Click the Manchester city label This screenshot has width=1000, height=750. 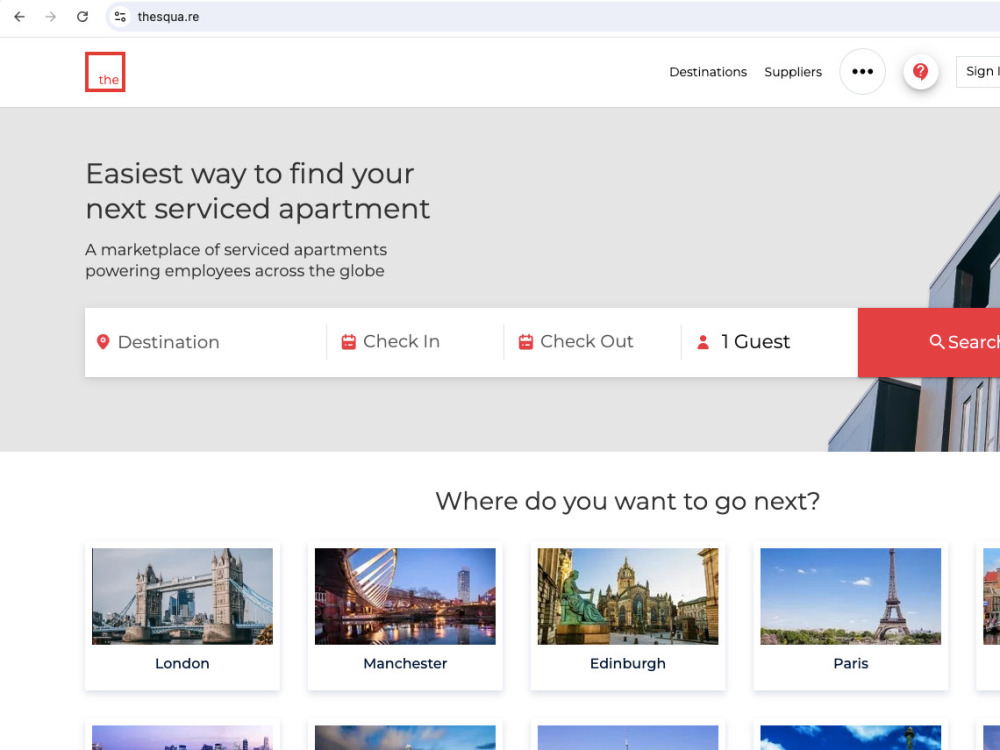click(x=405, y=663)
